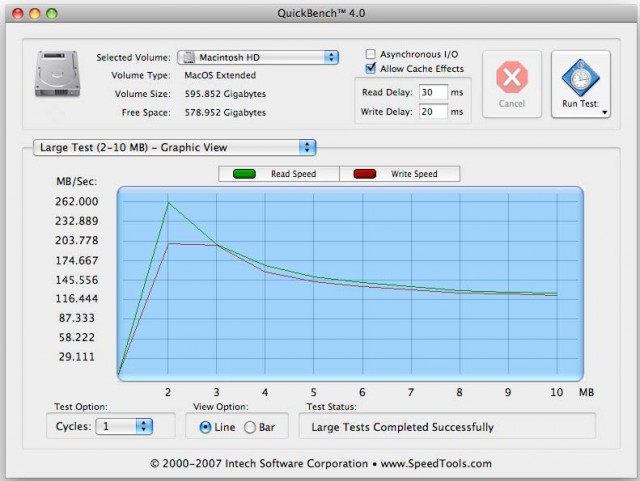Click the Write Delay input field
The height and width of the screenshot is (481, 640).
click(433, 111)
